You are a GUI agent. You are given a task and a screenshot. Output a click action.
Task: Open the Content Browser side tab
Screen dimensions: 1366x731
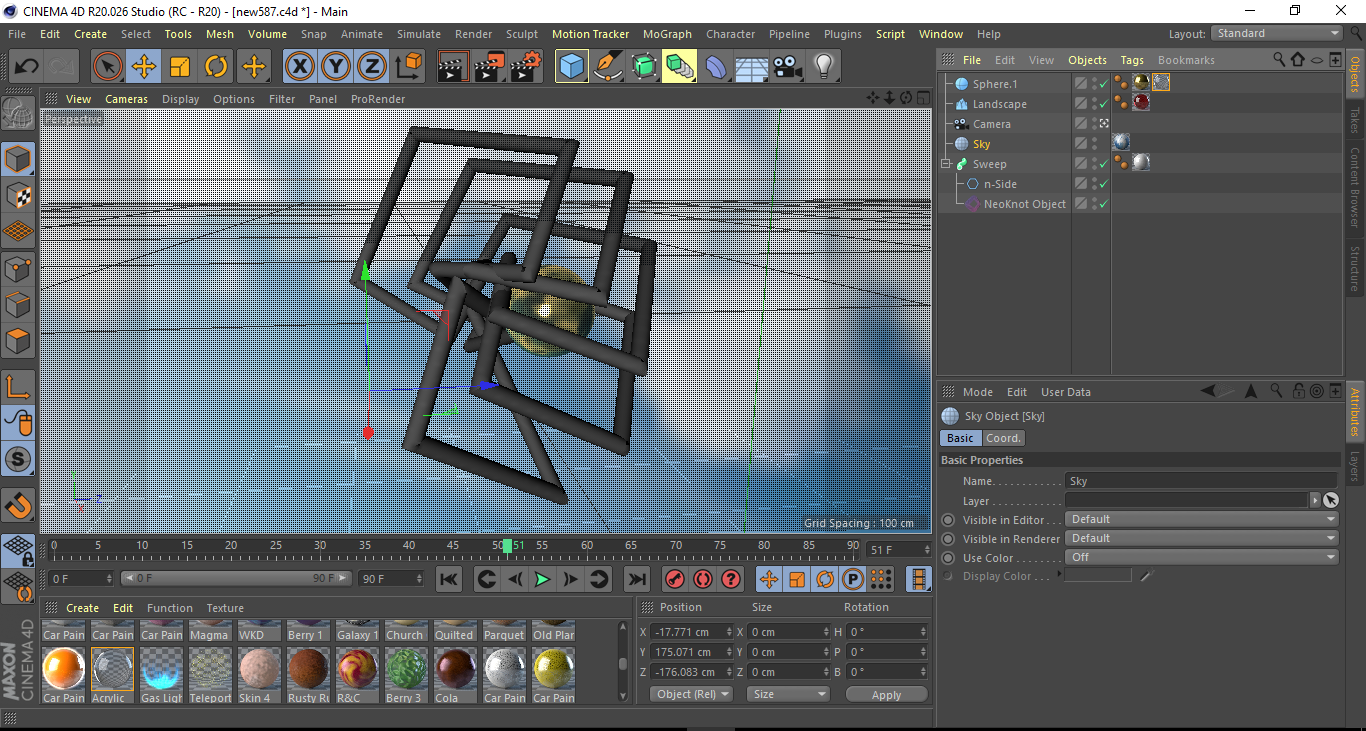pyautogui.click(x=1355, y=188)
